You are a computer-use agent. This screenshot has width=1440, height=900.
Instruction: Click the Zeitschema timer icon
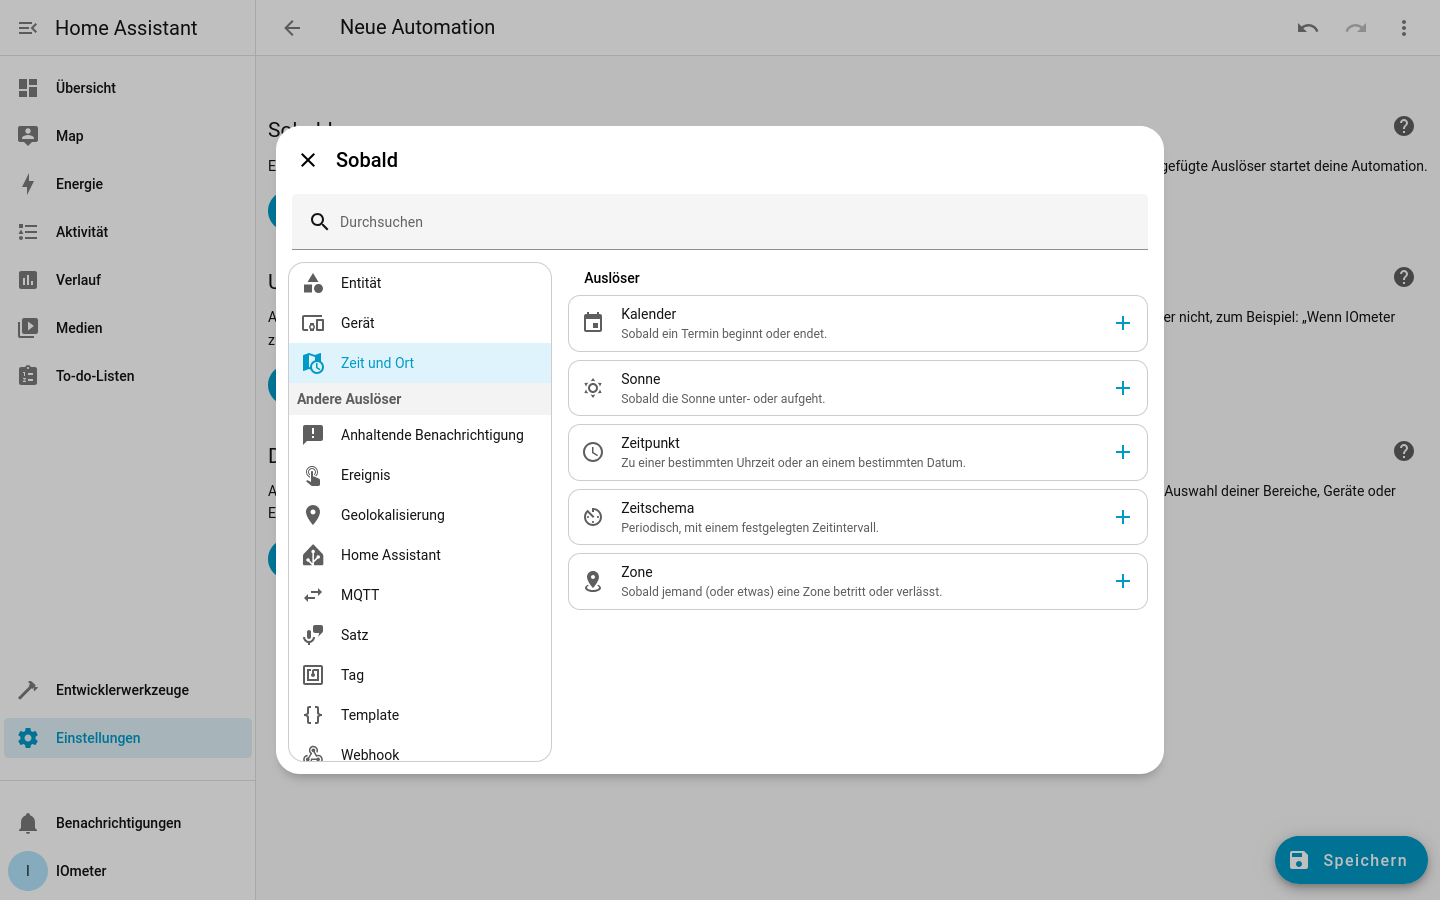593,517
